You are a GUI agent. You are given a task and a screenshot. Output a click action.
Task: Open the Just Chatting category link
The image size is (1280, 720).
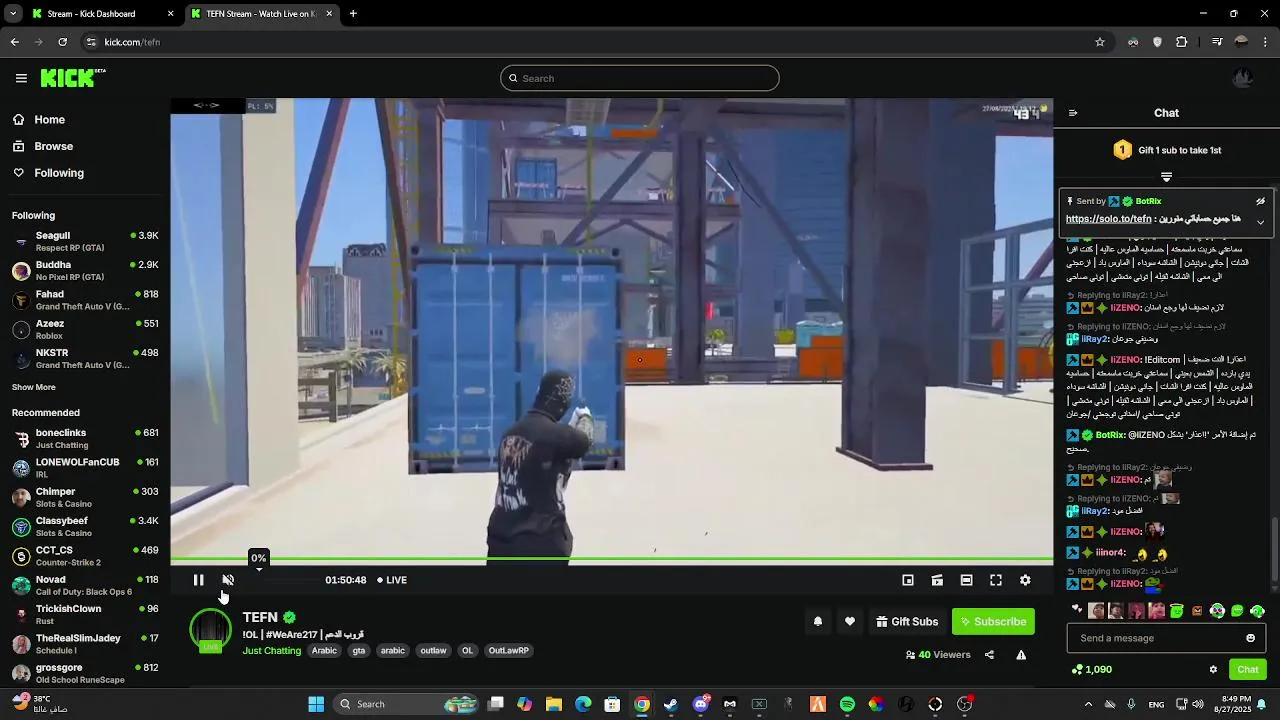(271, 651)
